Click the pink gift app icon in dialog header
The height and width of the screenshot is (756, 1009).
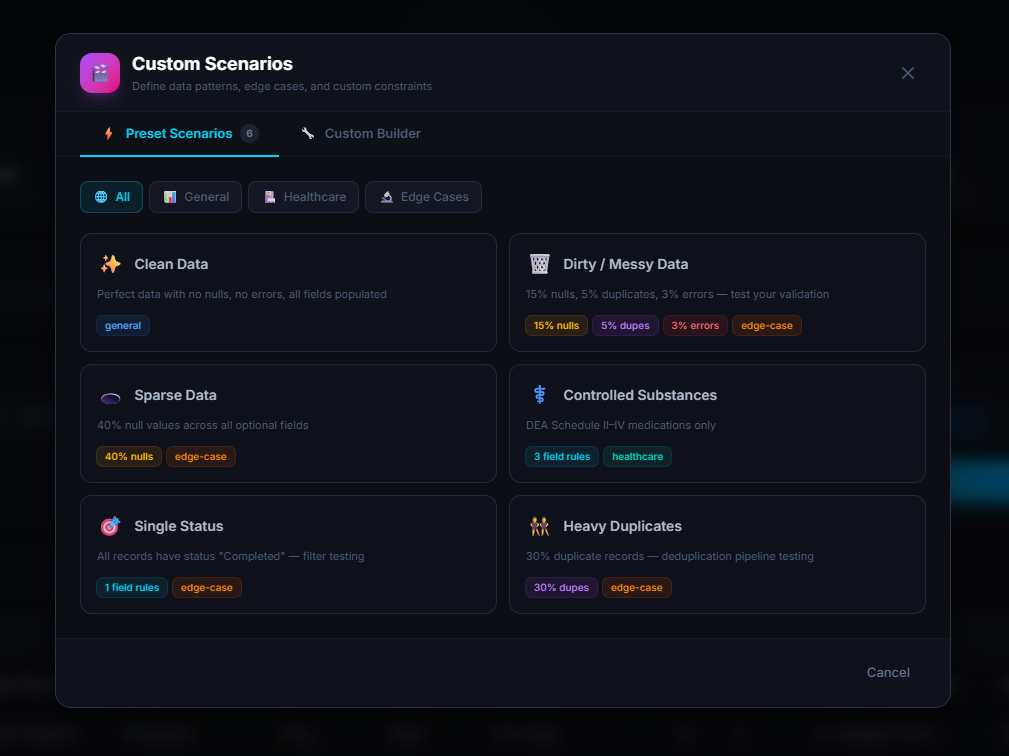99,72
